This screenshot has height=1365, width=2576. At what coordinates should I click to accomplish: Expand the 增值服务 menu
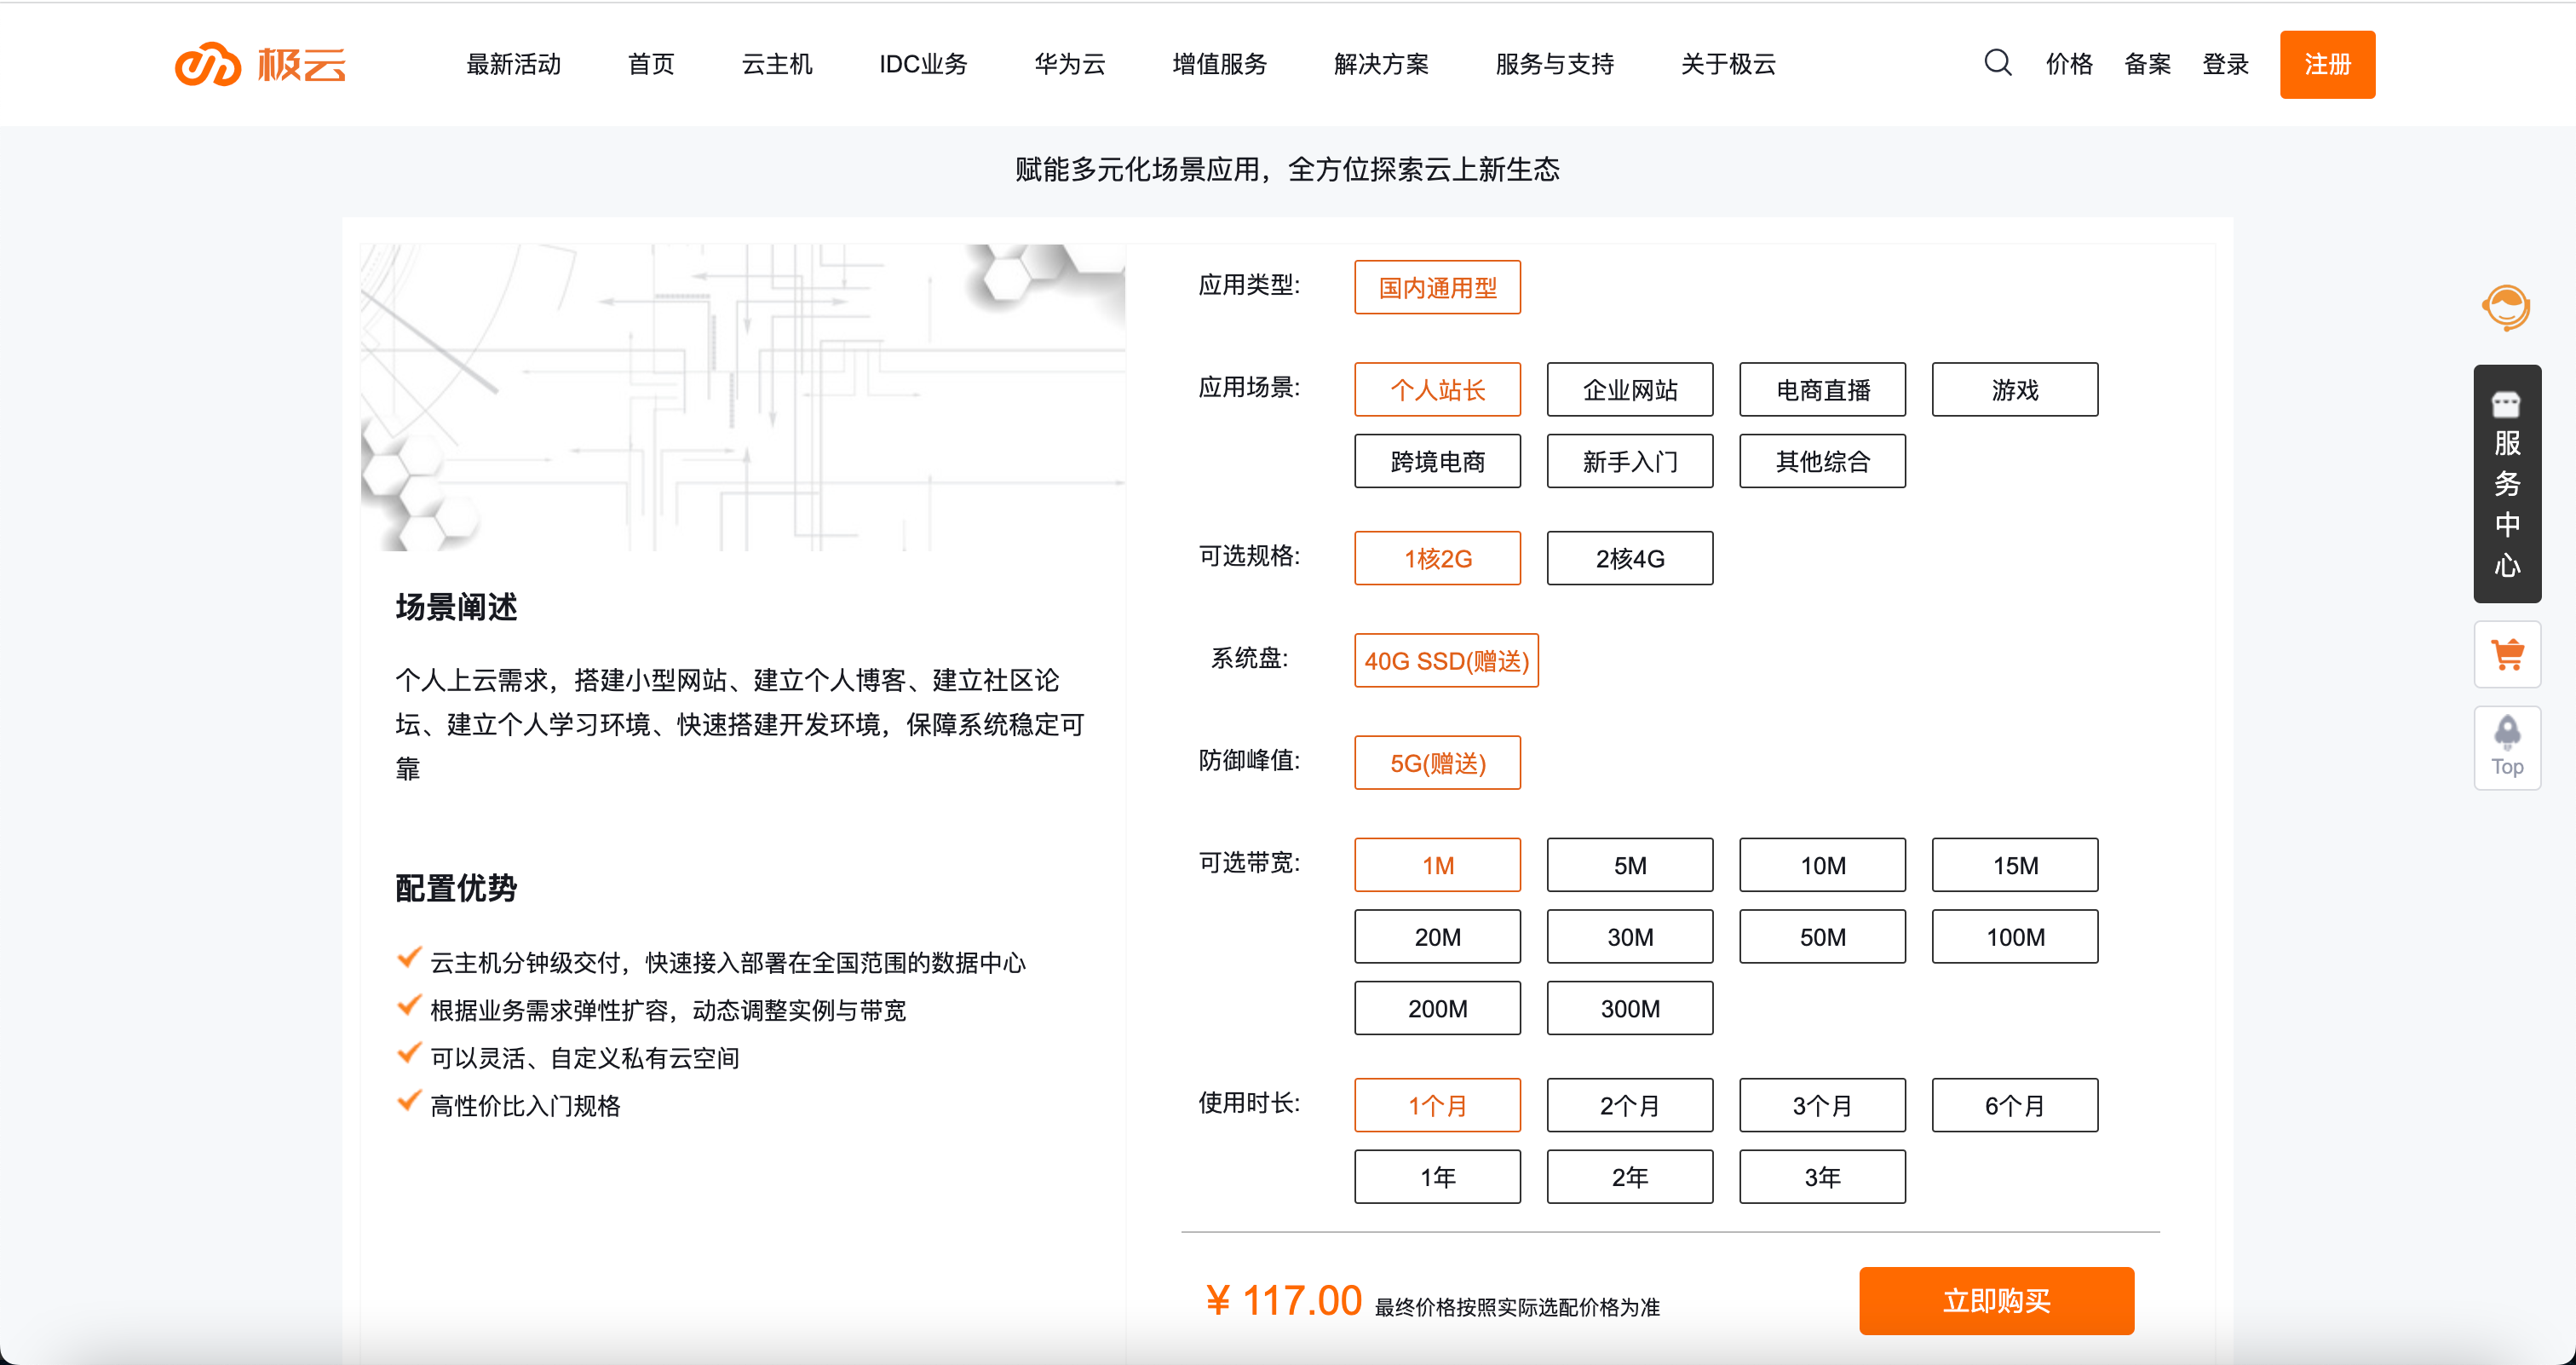1219,65
